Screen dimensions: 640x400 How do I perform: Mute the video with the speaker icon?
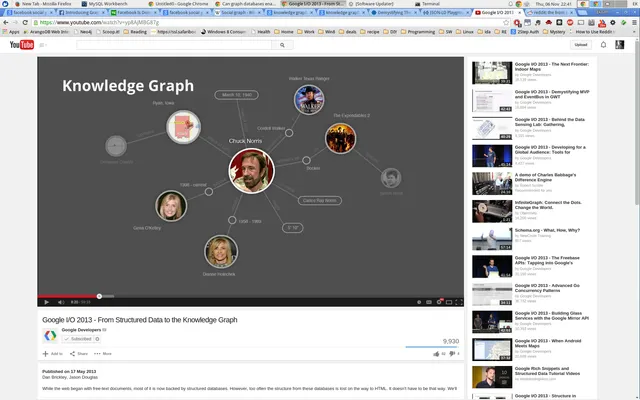[61, 302]
